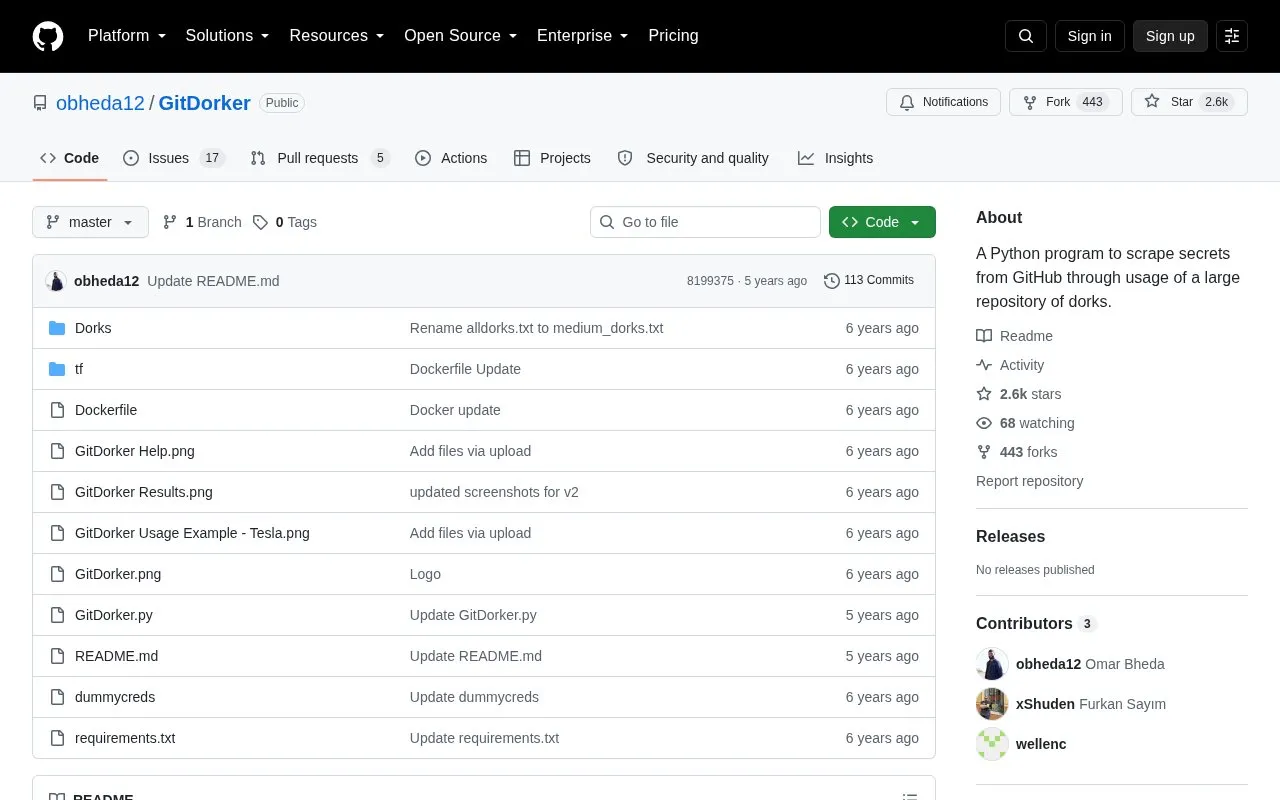Screen dimensions: 1280x800
Task: Open the Security and quality tab
Action: [694, 158]
